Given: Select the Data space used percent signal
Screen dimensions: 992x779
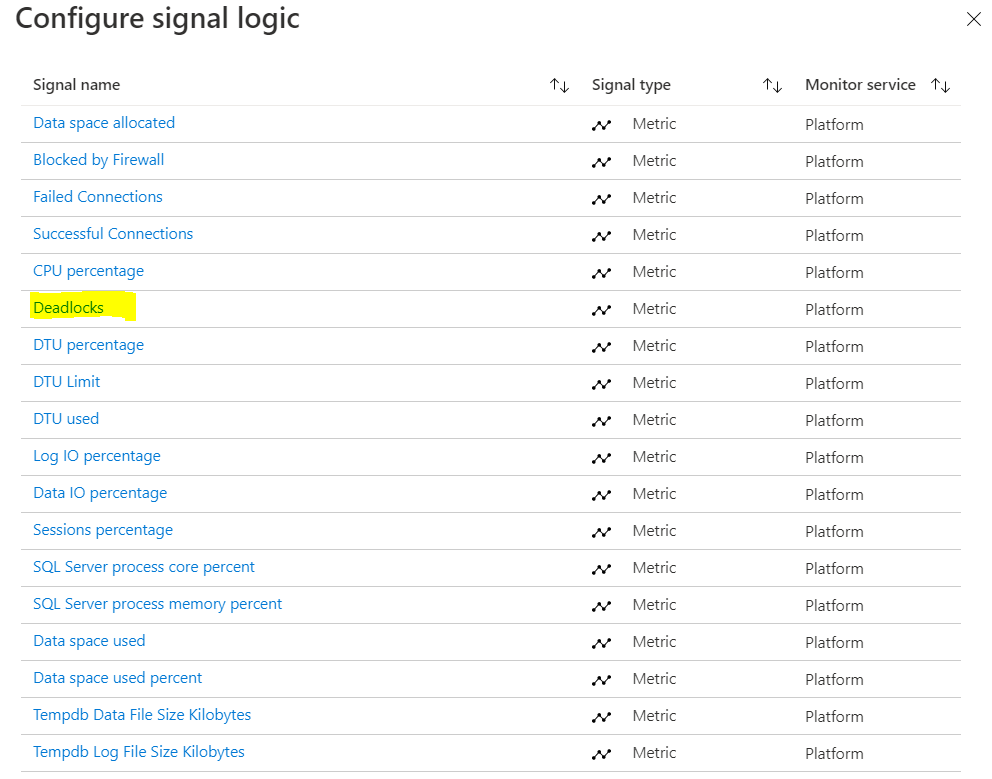Looking at the screenshot, I should (117, 678).
